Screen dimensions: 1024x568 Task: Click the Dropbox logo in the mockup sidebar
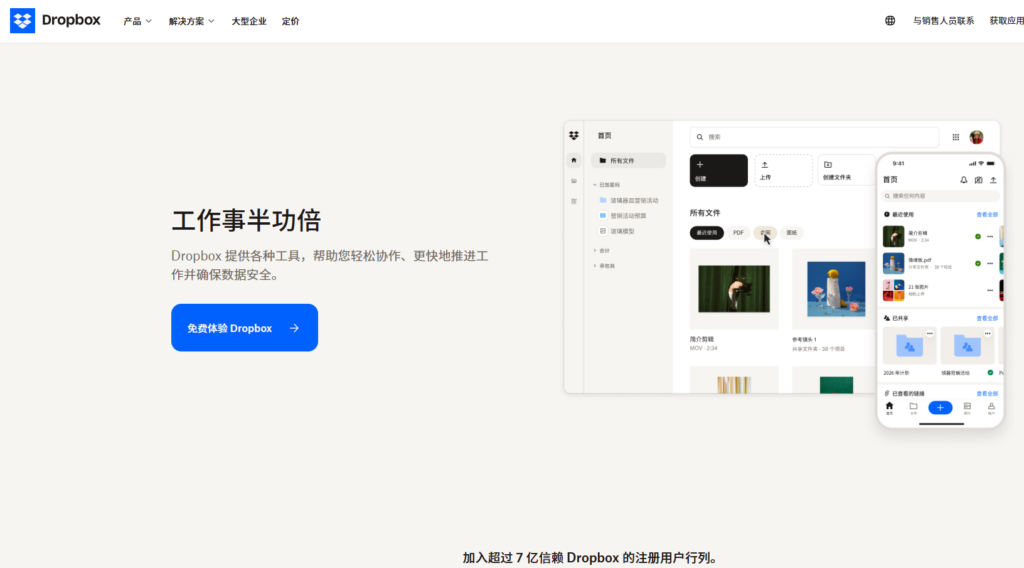coord(573,136)
